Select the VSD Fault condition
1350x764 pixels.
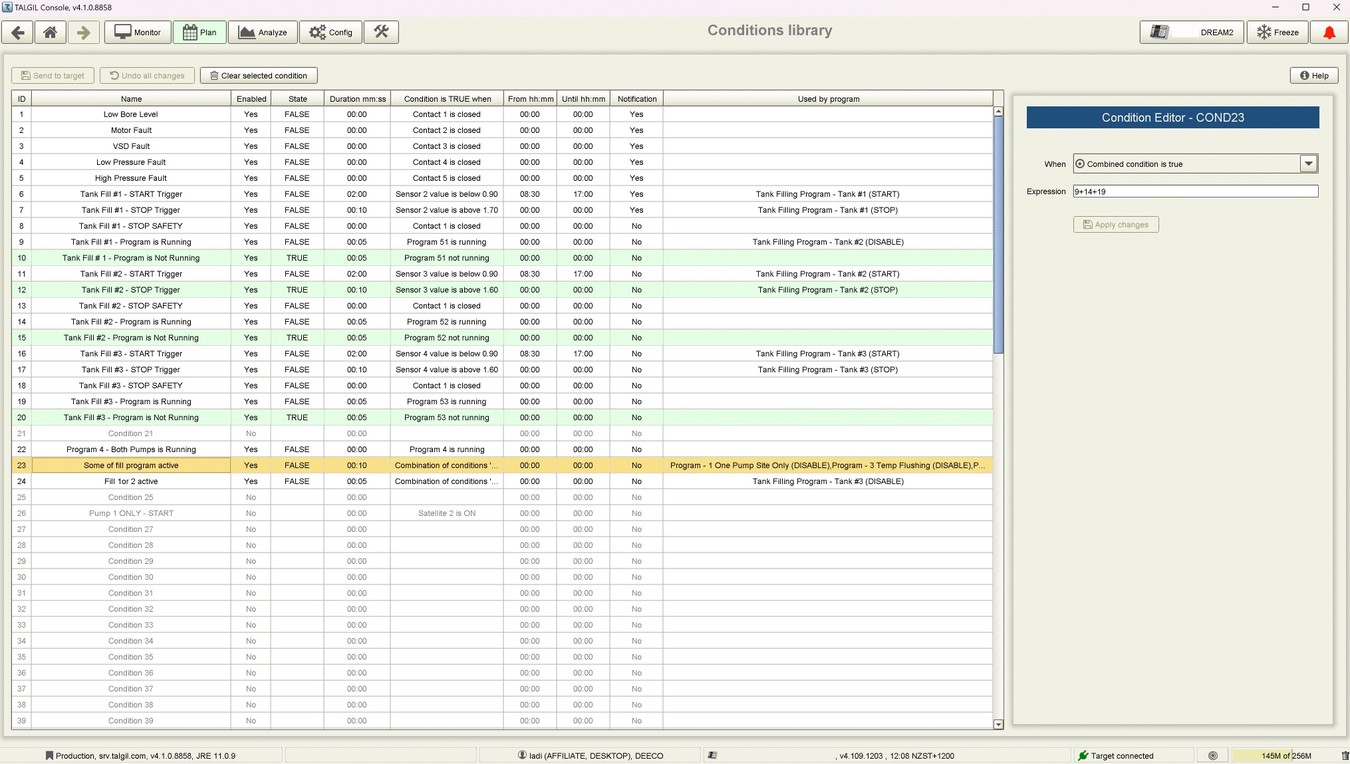[x=502, y=146]
